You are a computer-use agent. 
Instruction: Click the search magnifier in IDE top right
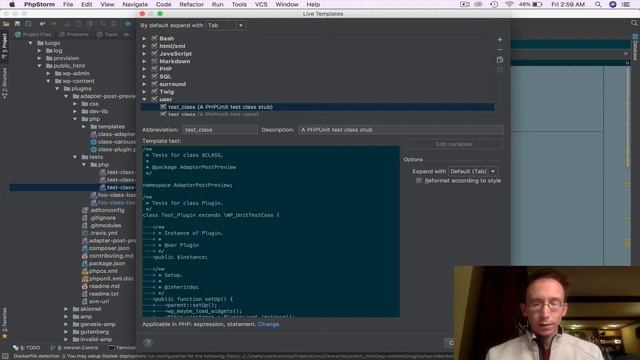[634, 23]
